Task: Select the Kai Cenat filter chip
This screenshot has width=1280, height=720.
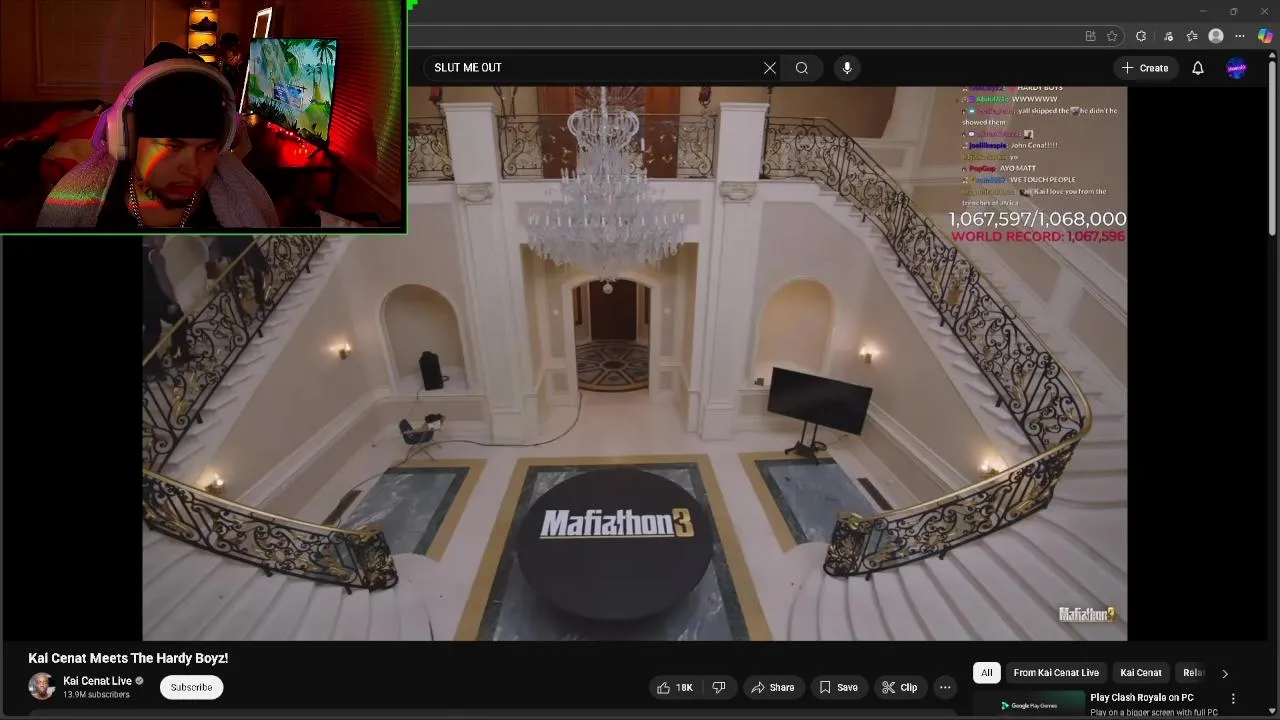Action: [x=1141, y=673]
